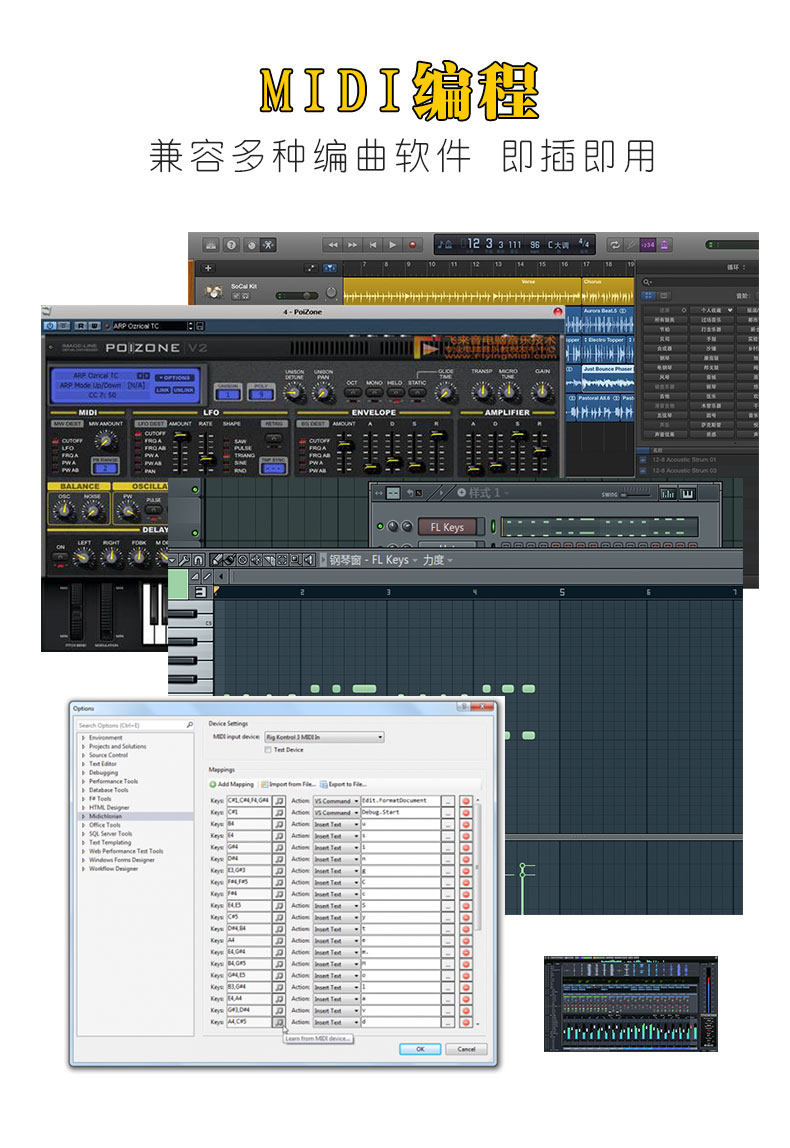Toggle the PoiZone STATIC button
This screenshot has width=790, height=1148.
pos(417,392)
